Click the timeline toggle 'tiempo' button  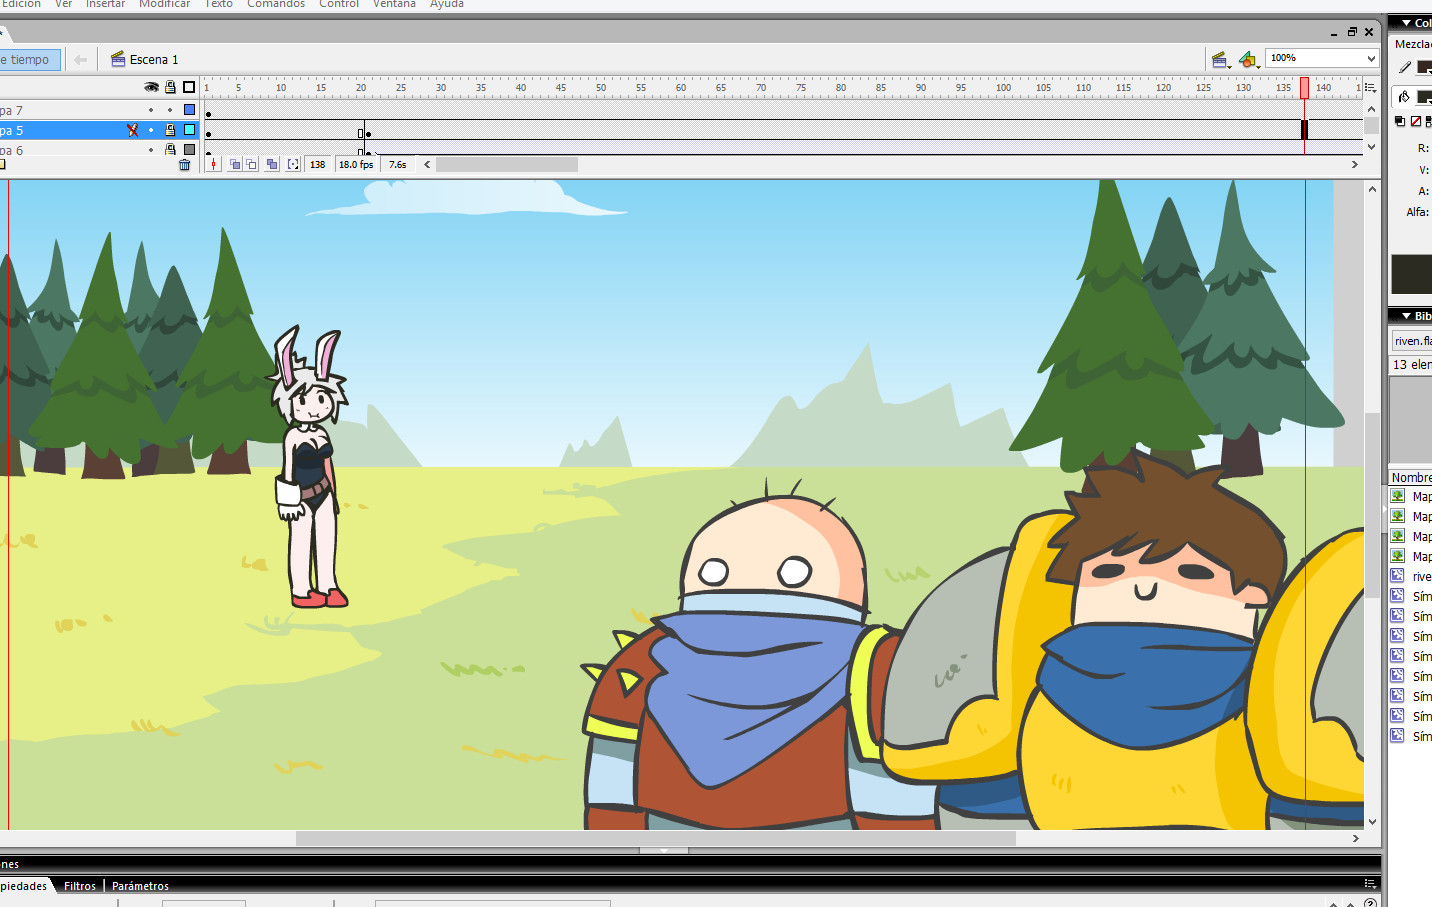[29, 60]
